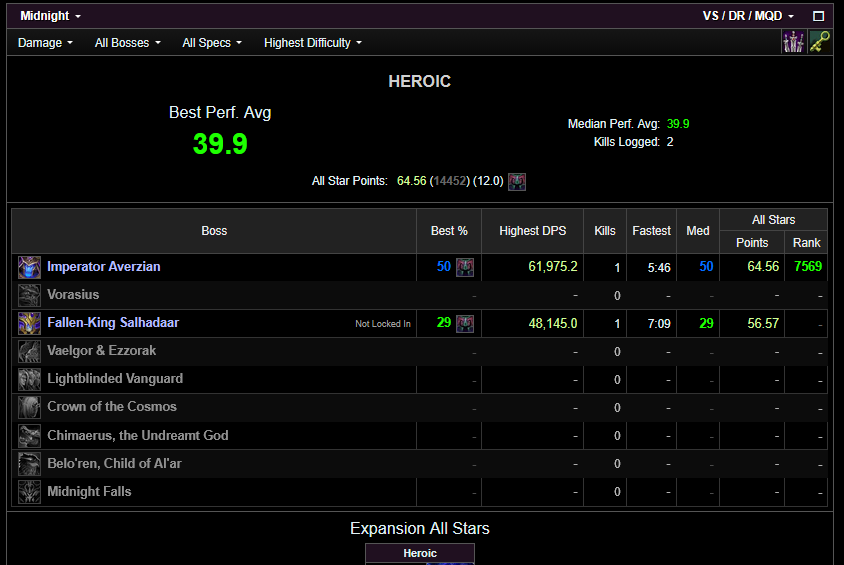Click the 39.9 Best Perf. Avg score

click(220, 144)
